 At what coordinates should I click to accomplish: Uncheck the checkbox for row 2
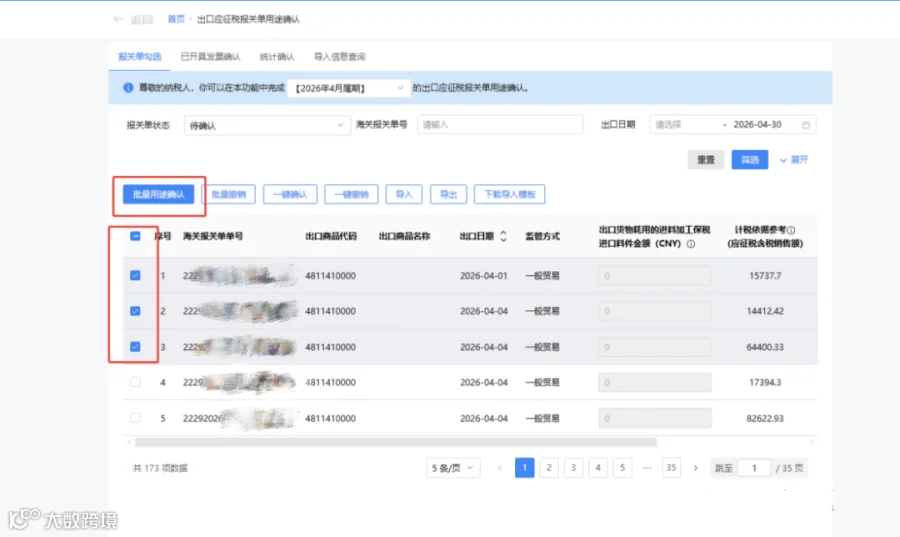tap(135, 311)
